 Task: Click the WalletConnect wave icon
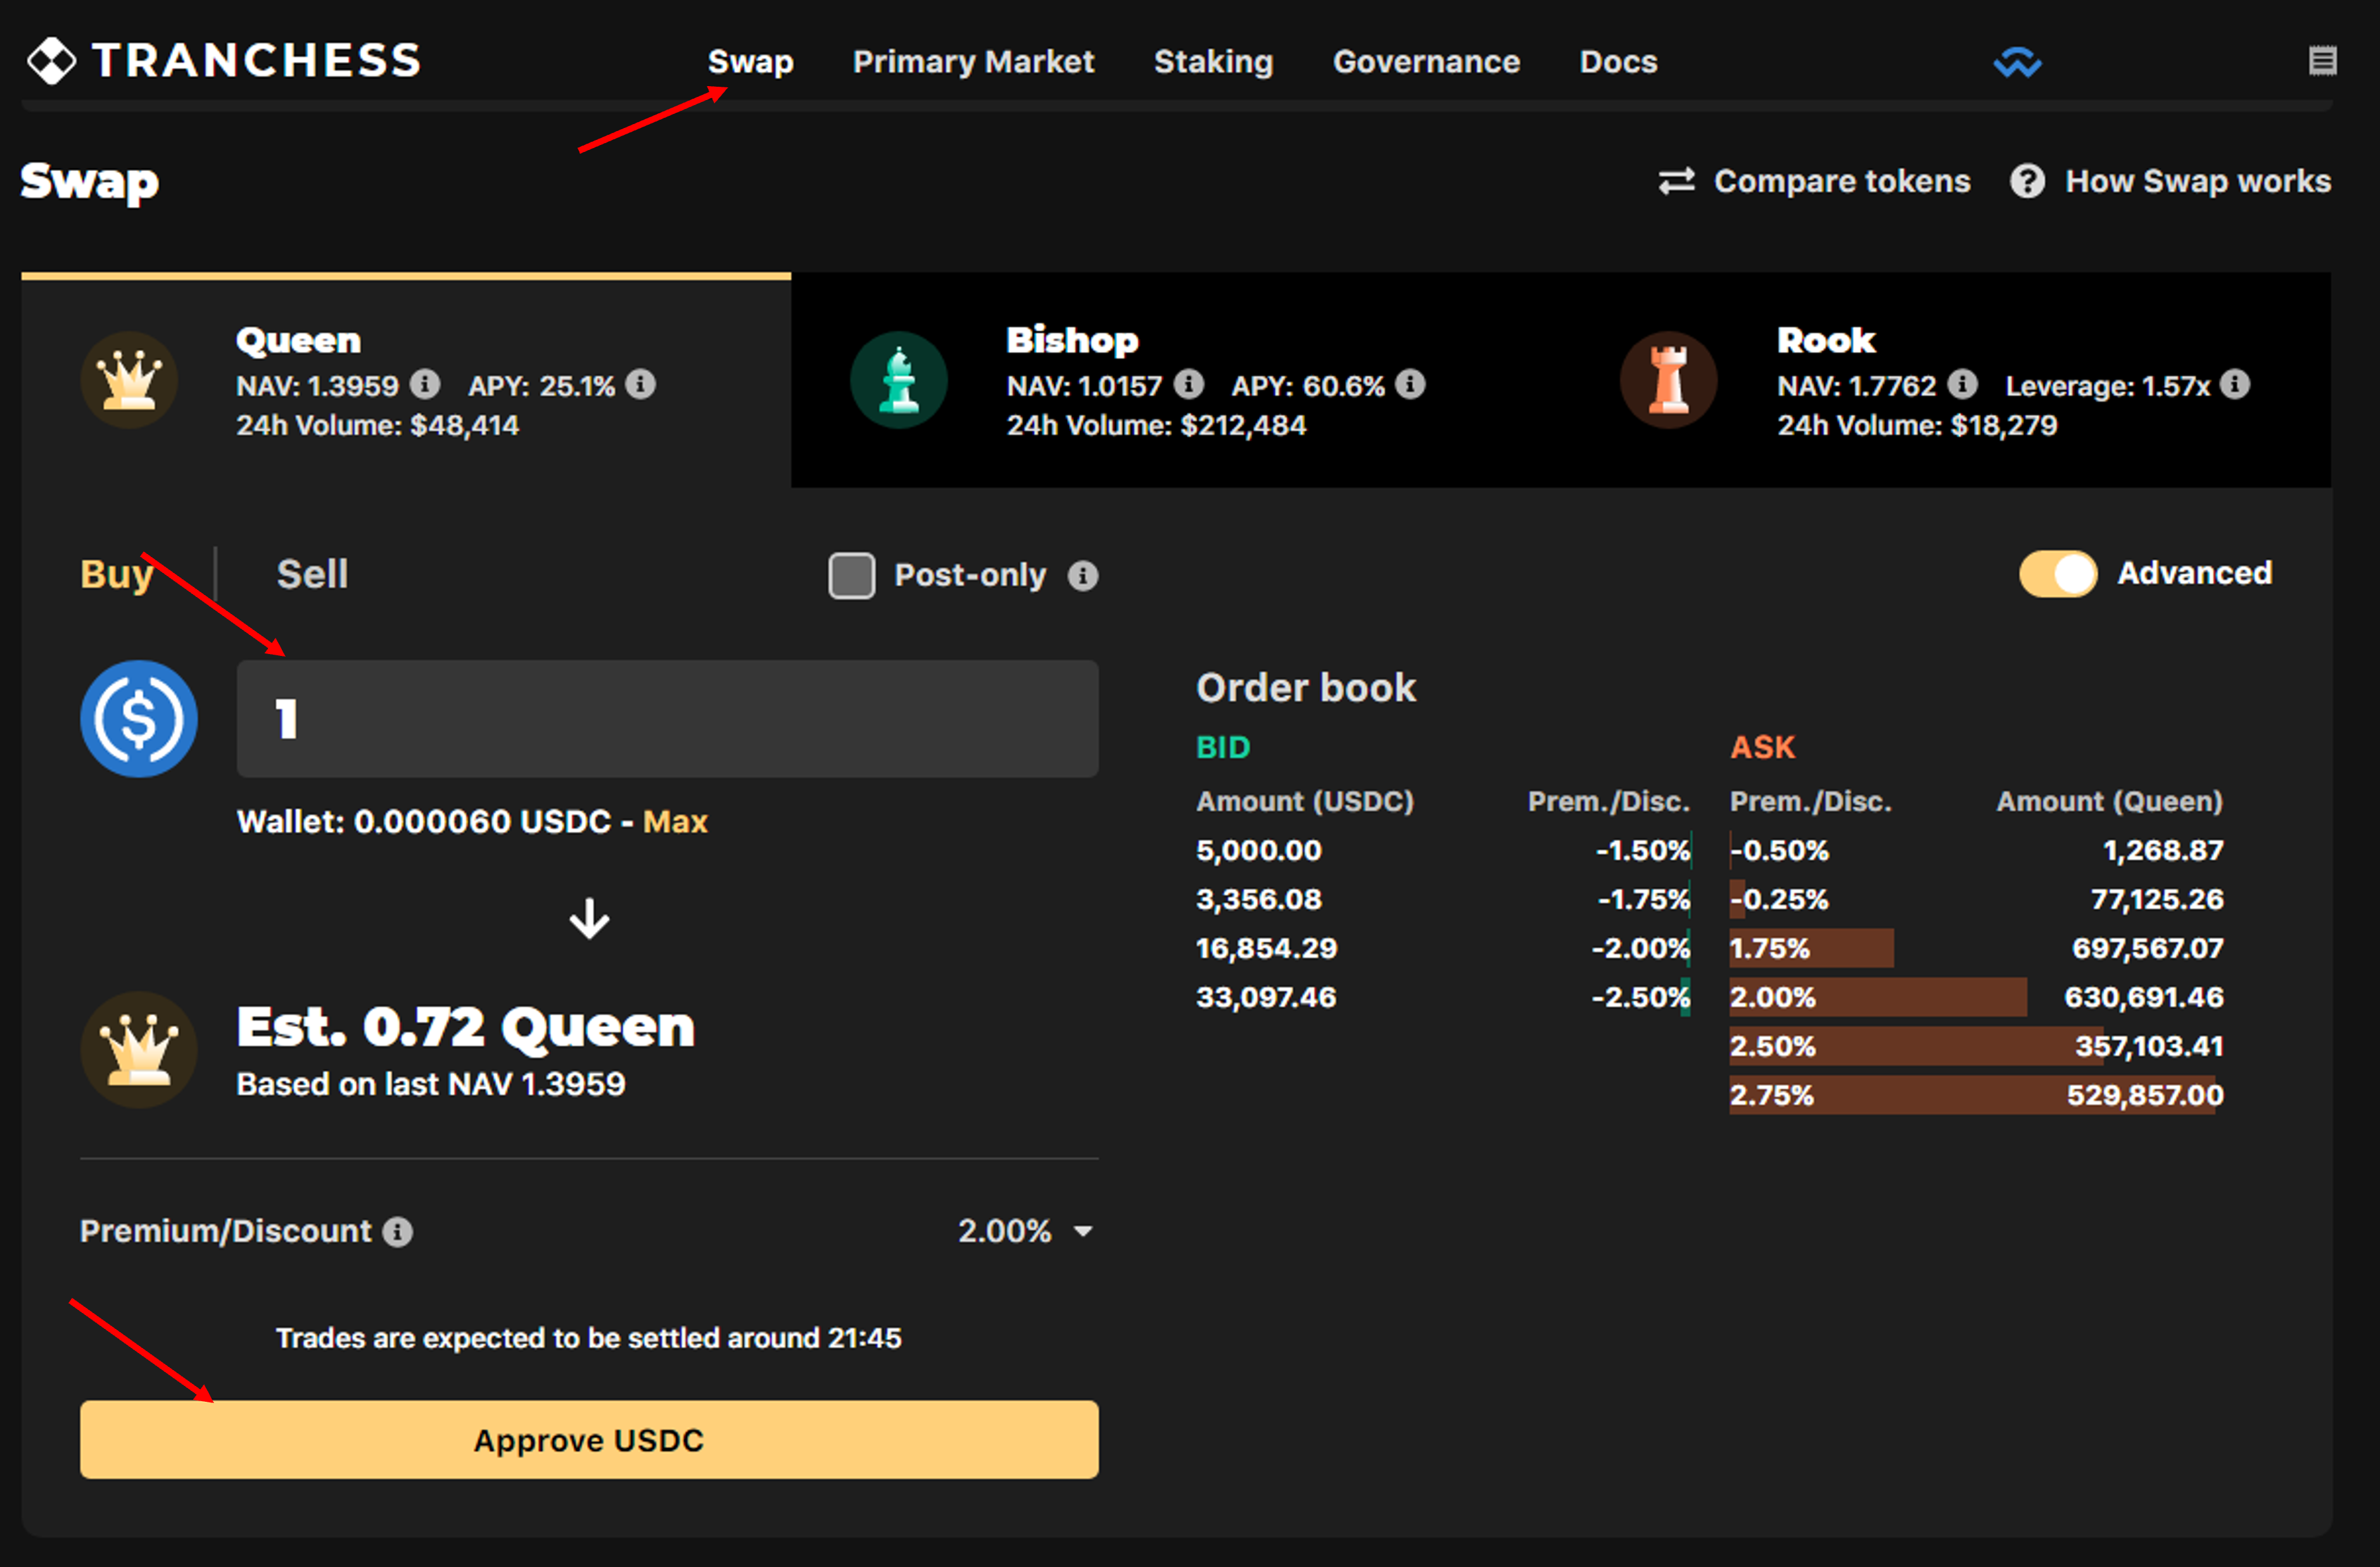coord(2017,62)
